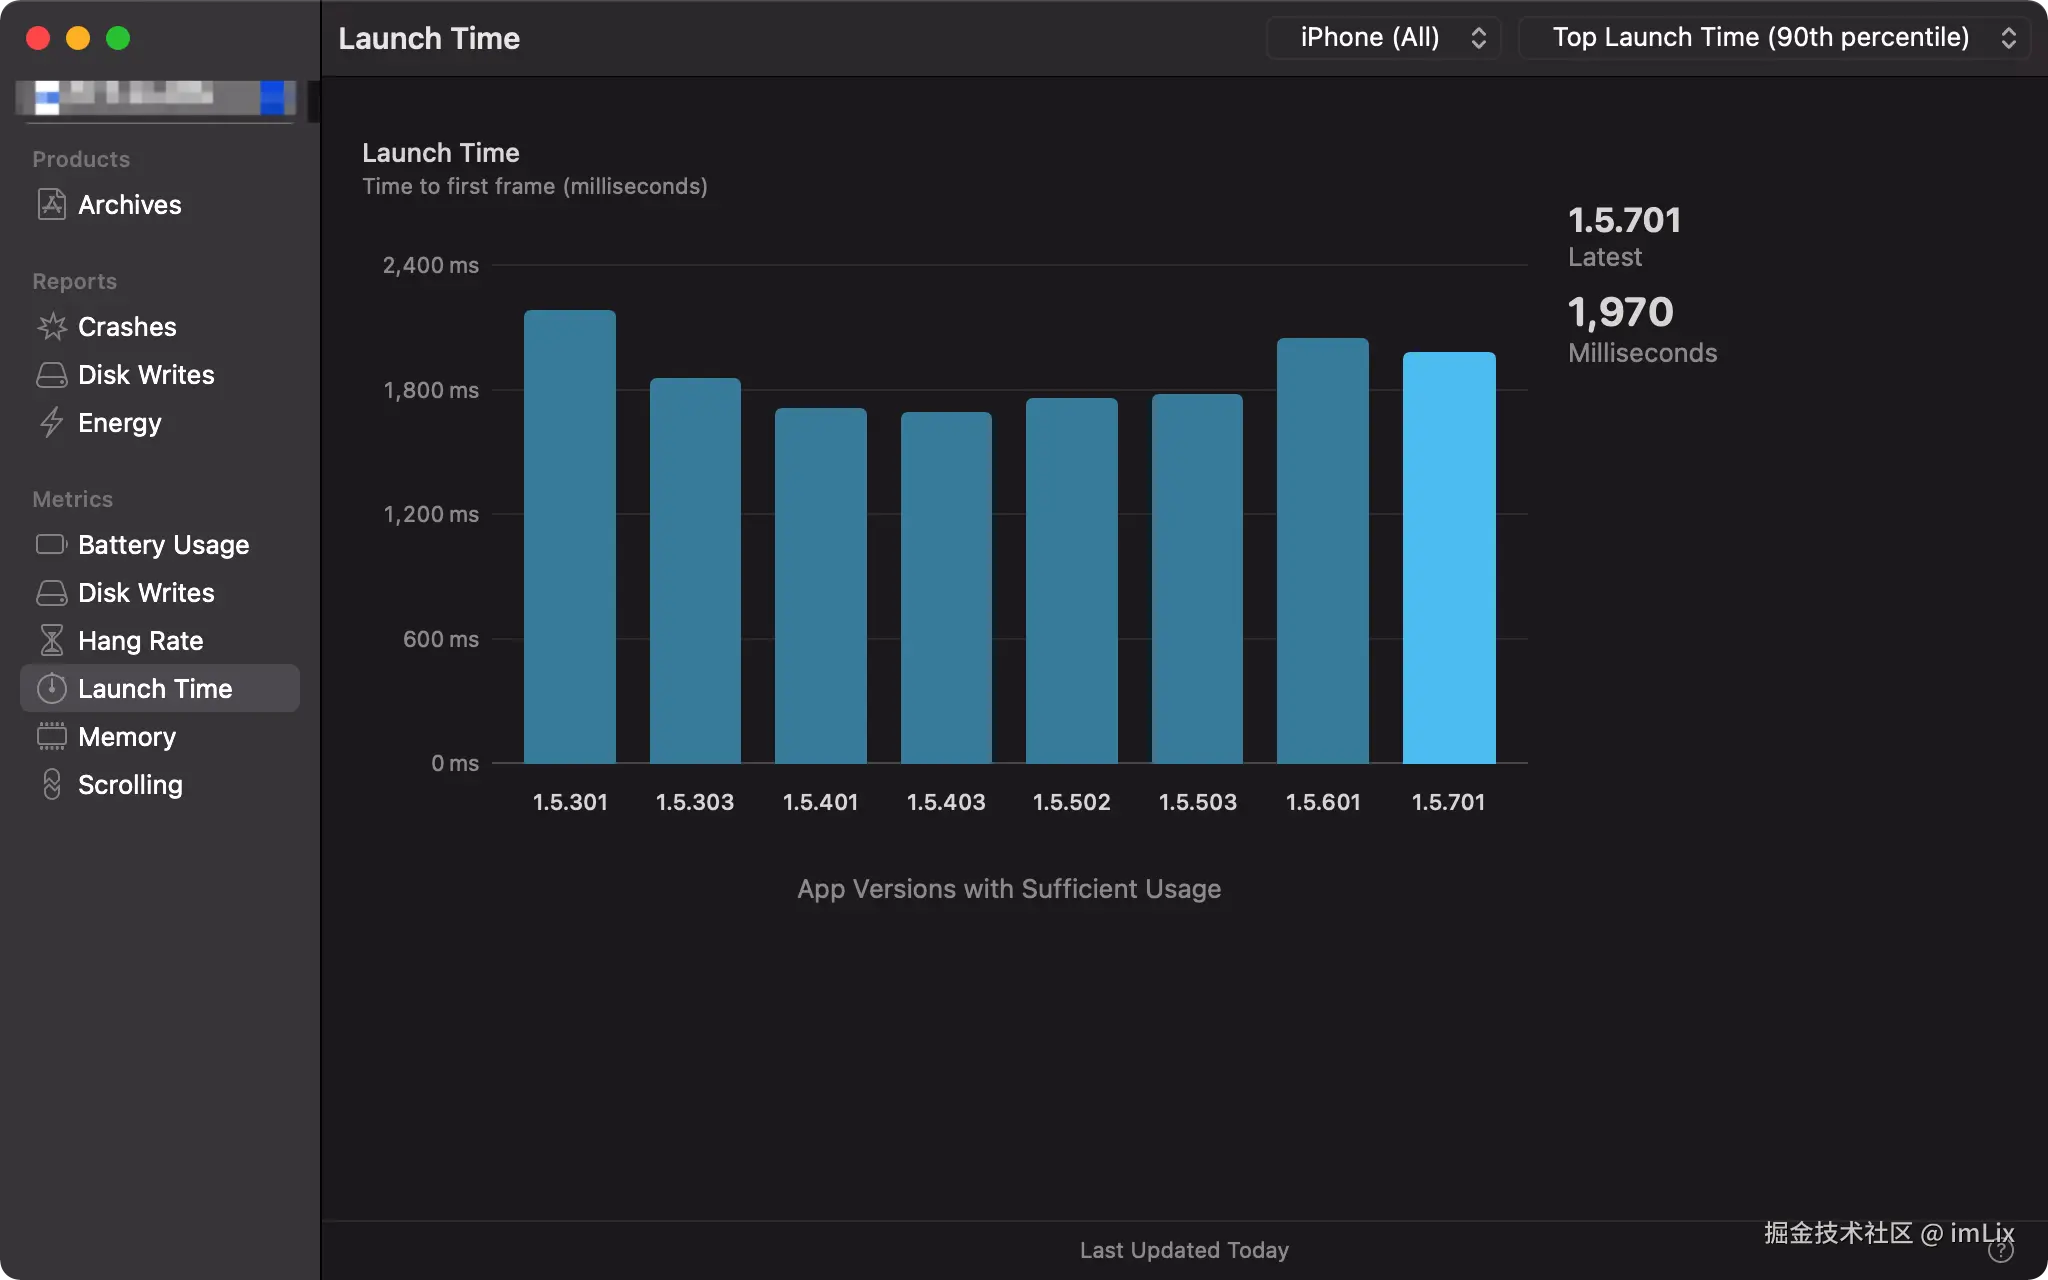Click the Energy lightning bolt icon
This screenshot has height=1280, width=2048.
pos(51,423)
